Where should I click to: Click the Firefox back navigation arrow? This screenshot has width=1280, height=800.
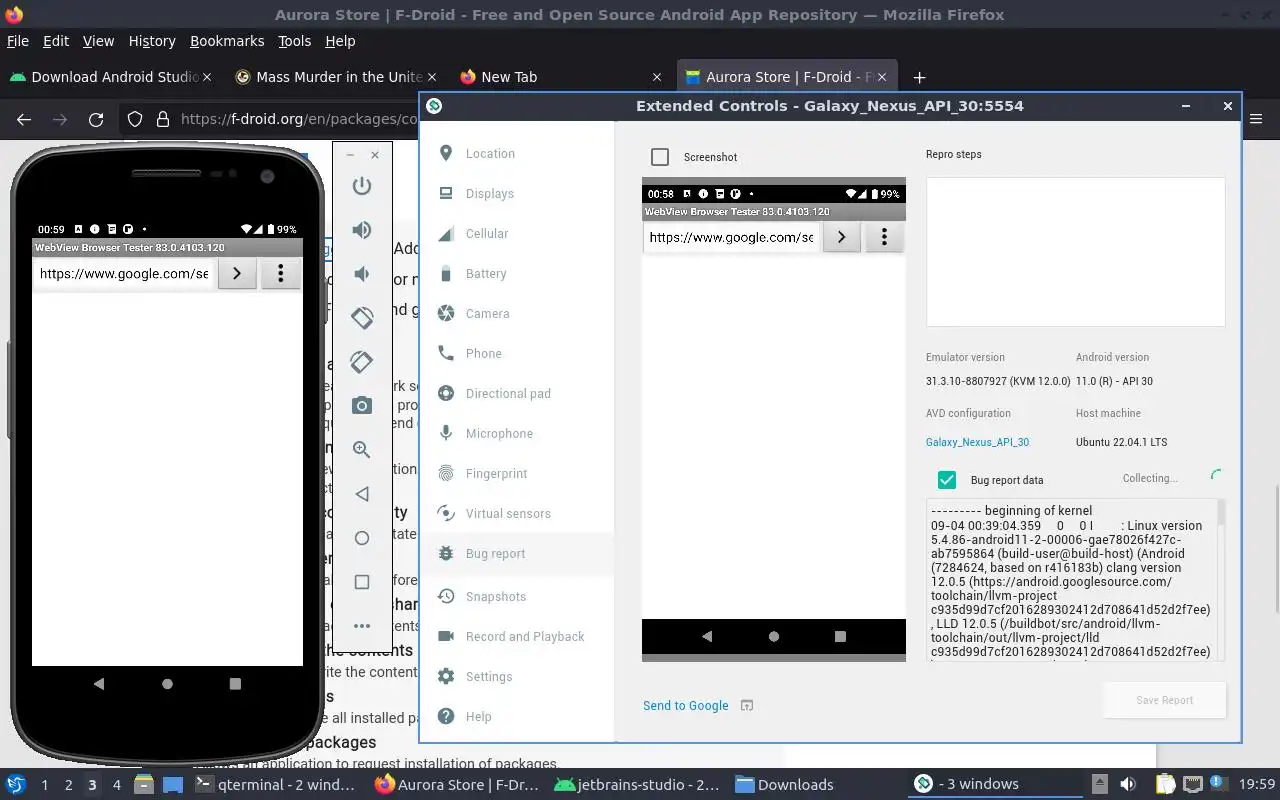point(24,119)
